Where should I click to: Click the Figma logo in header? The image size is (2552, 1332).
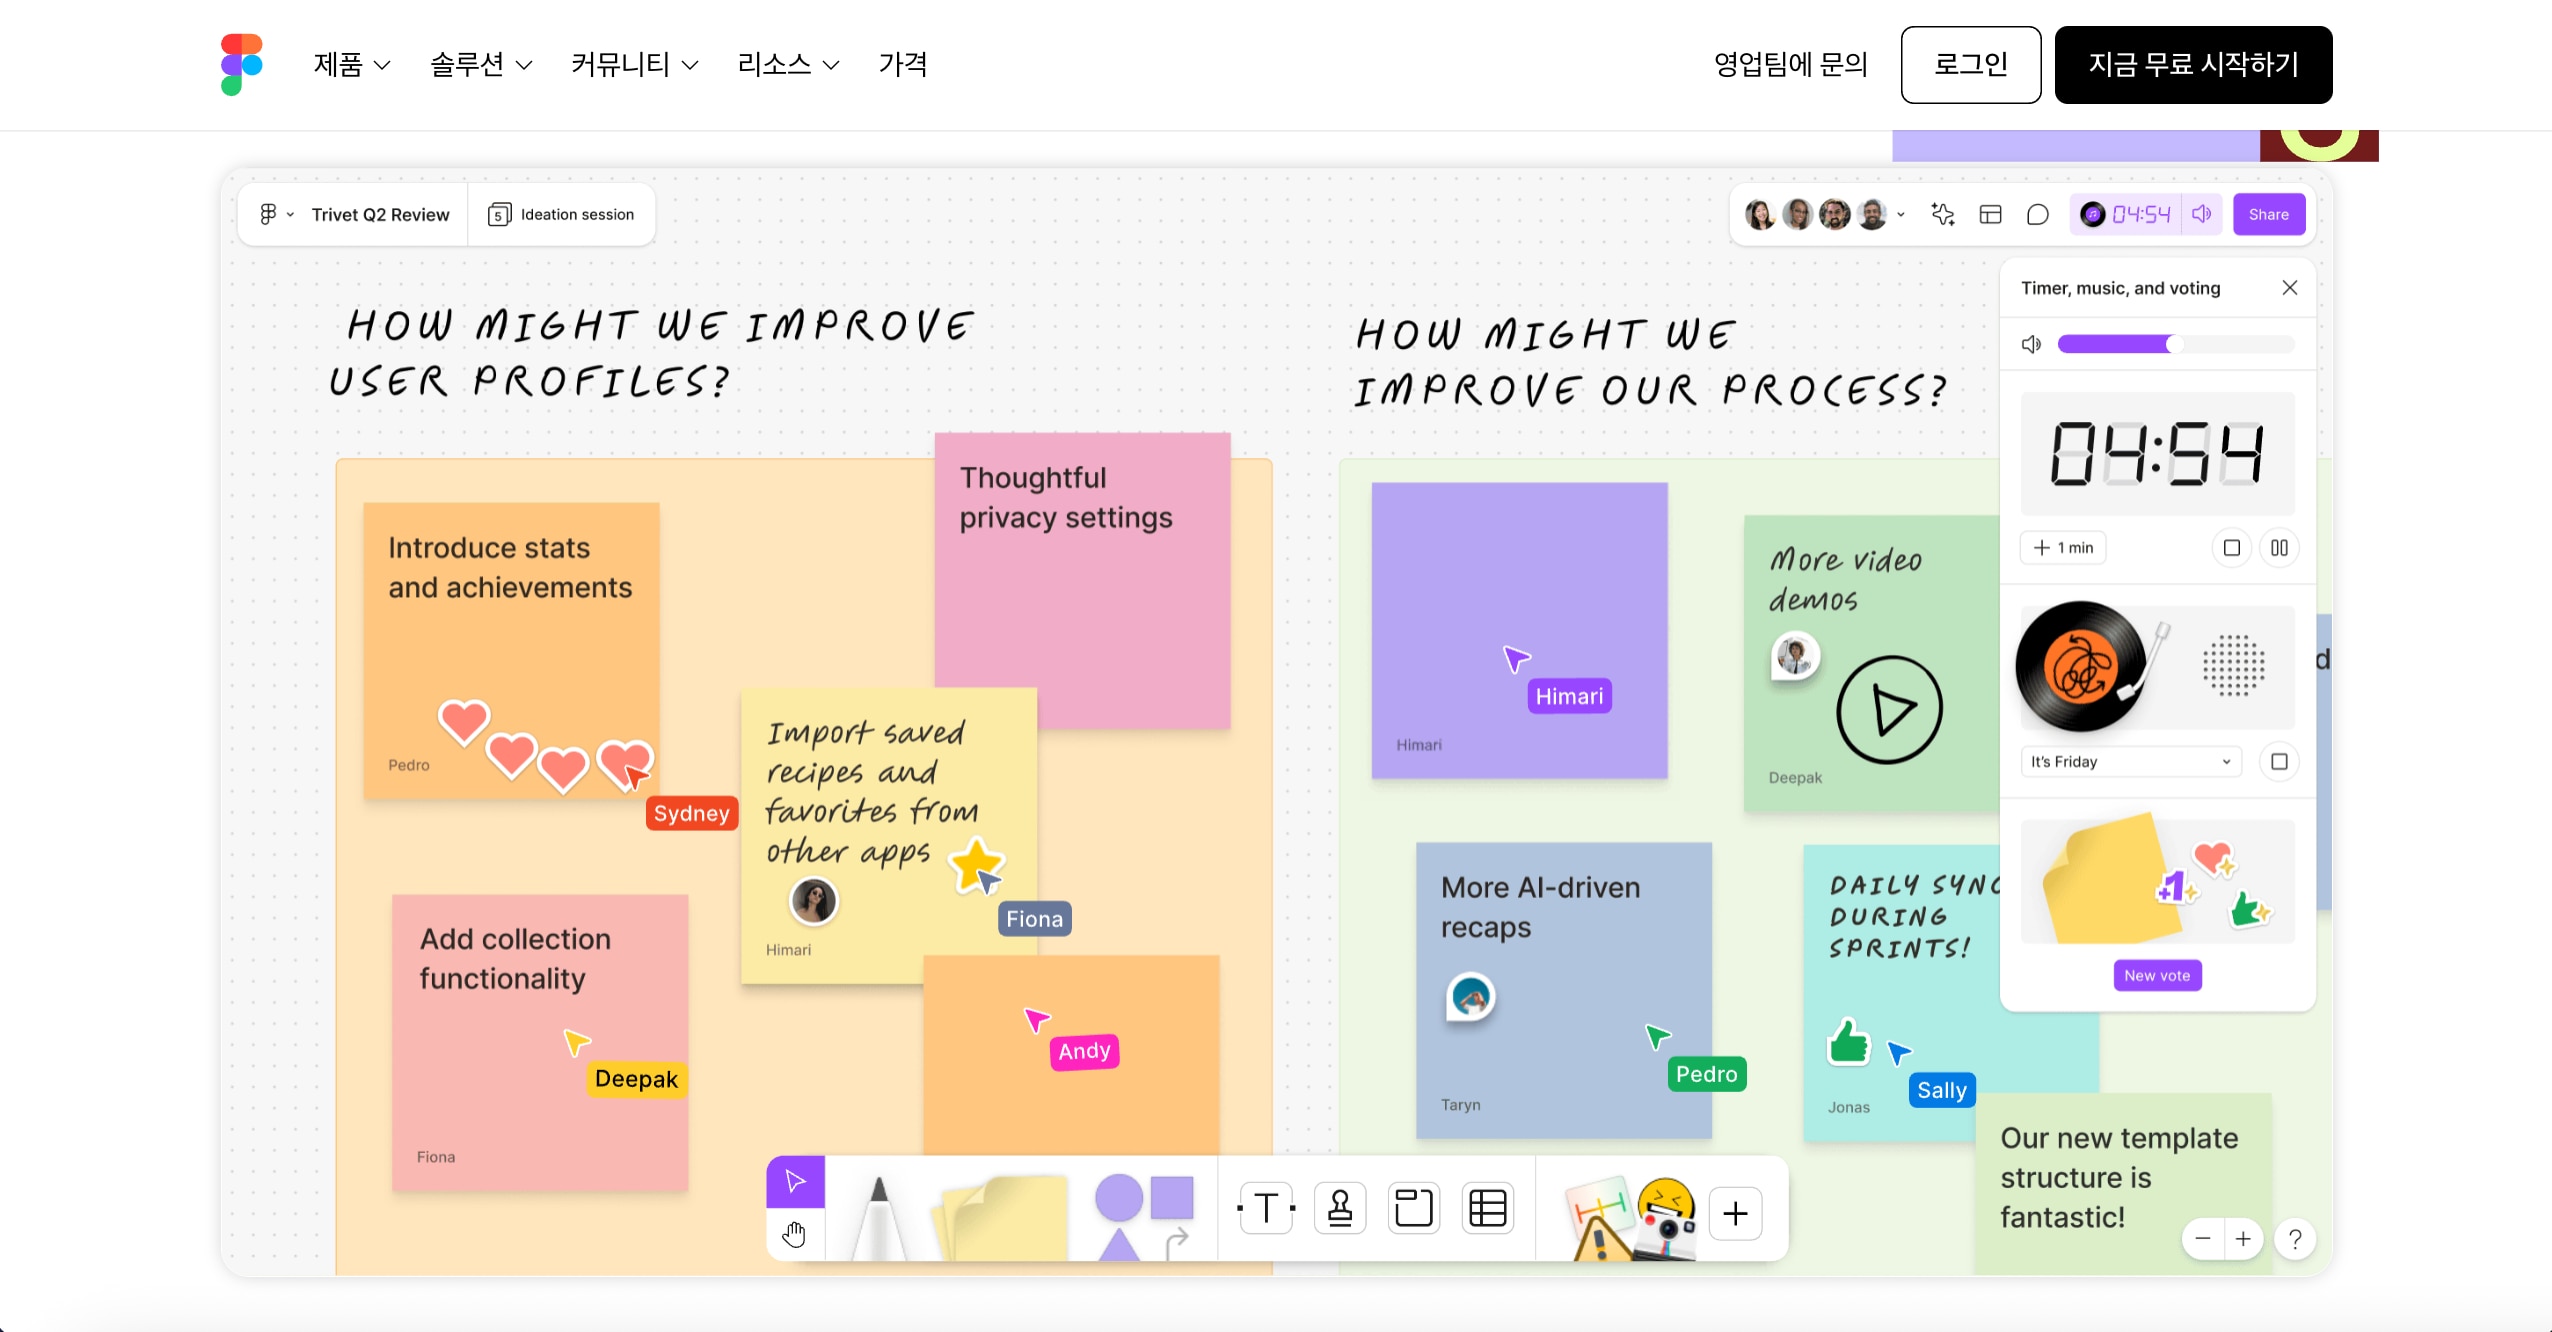241,65
